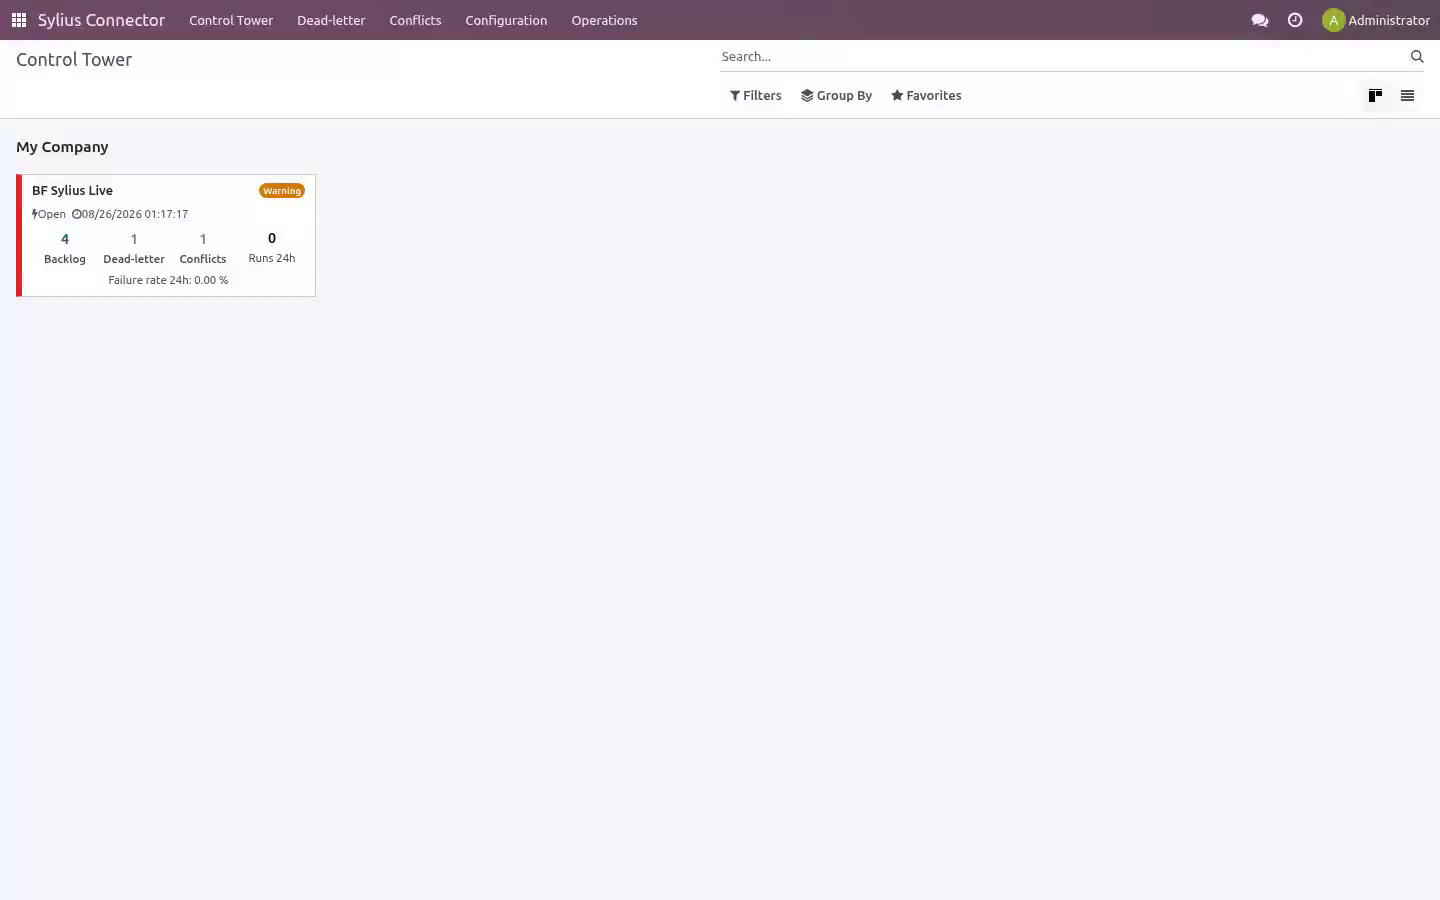
Task: Click the My Company group header
Action: pyautogui.click(x=62, y=147)
